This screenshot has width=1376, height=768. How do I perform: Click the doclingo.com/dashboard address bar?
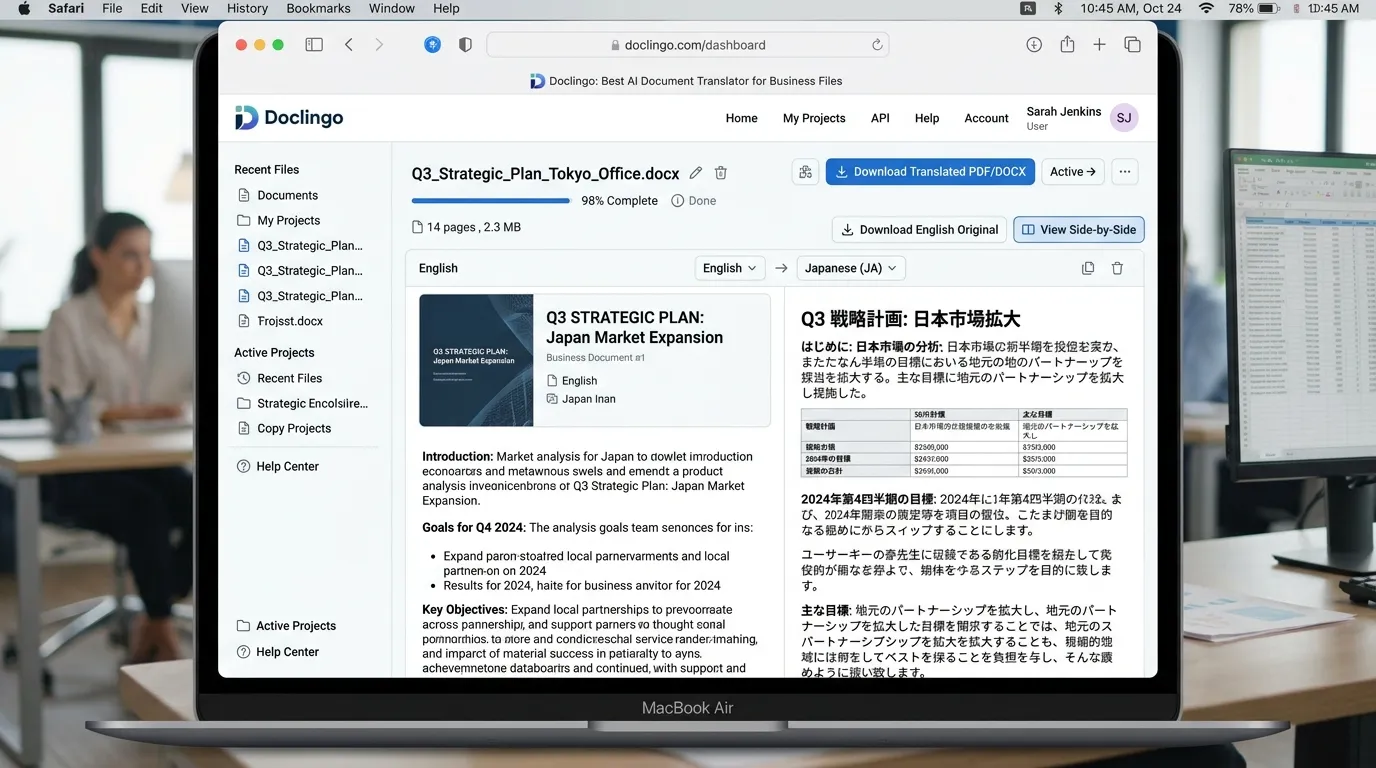[x=687, y=45]
